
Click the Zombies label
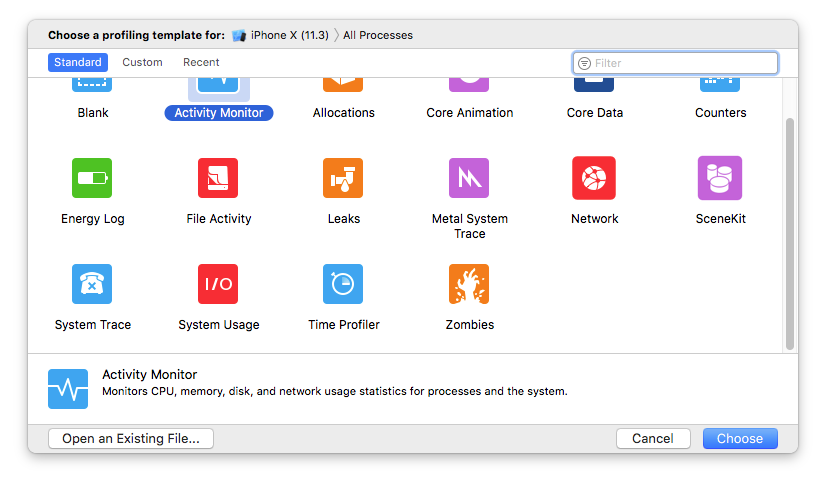470,324
